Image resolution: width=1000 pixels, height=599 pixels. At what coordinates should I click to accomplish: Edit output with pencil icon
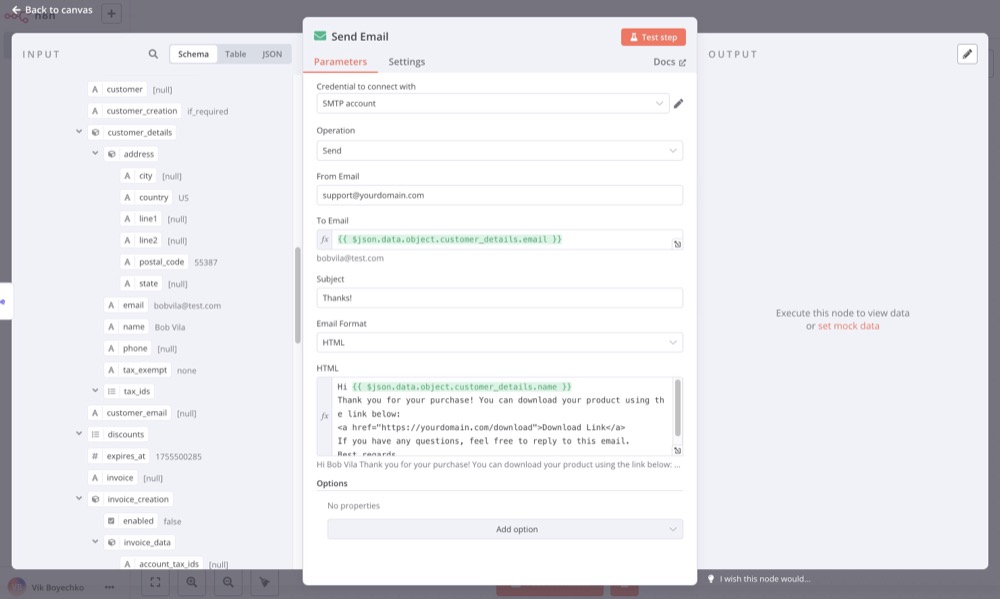(967, 54)
